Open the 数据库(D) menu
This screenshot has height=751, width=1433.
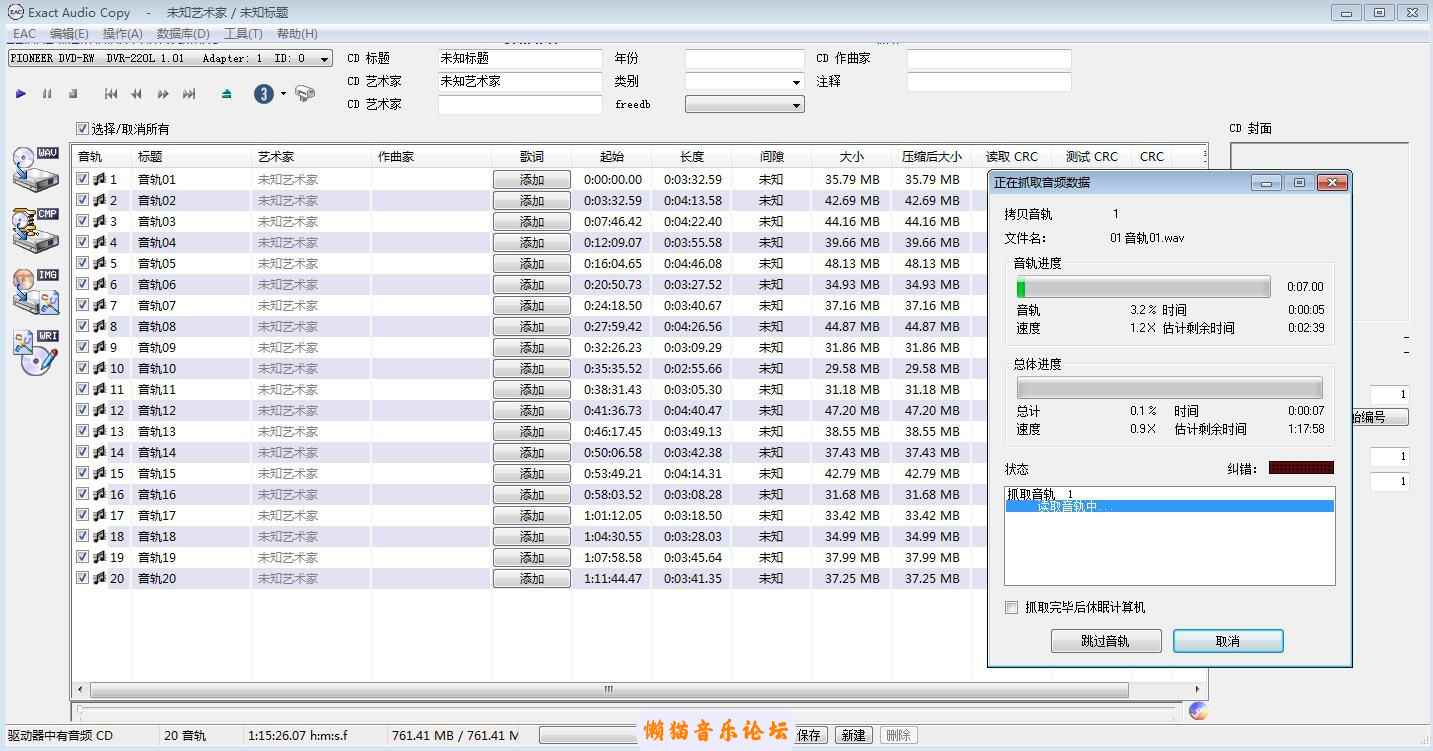pyautogui.click(x=183, y=34)
